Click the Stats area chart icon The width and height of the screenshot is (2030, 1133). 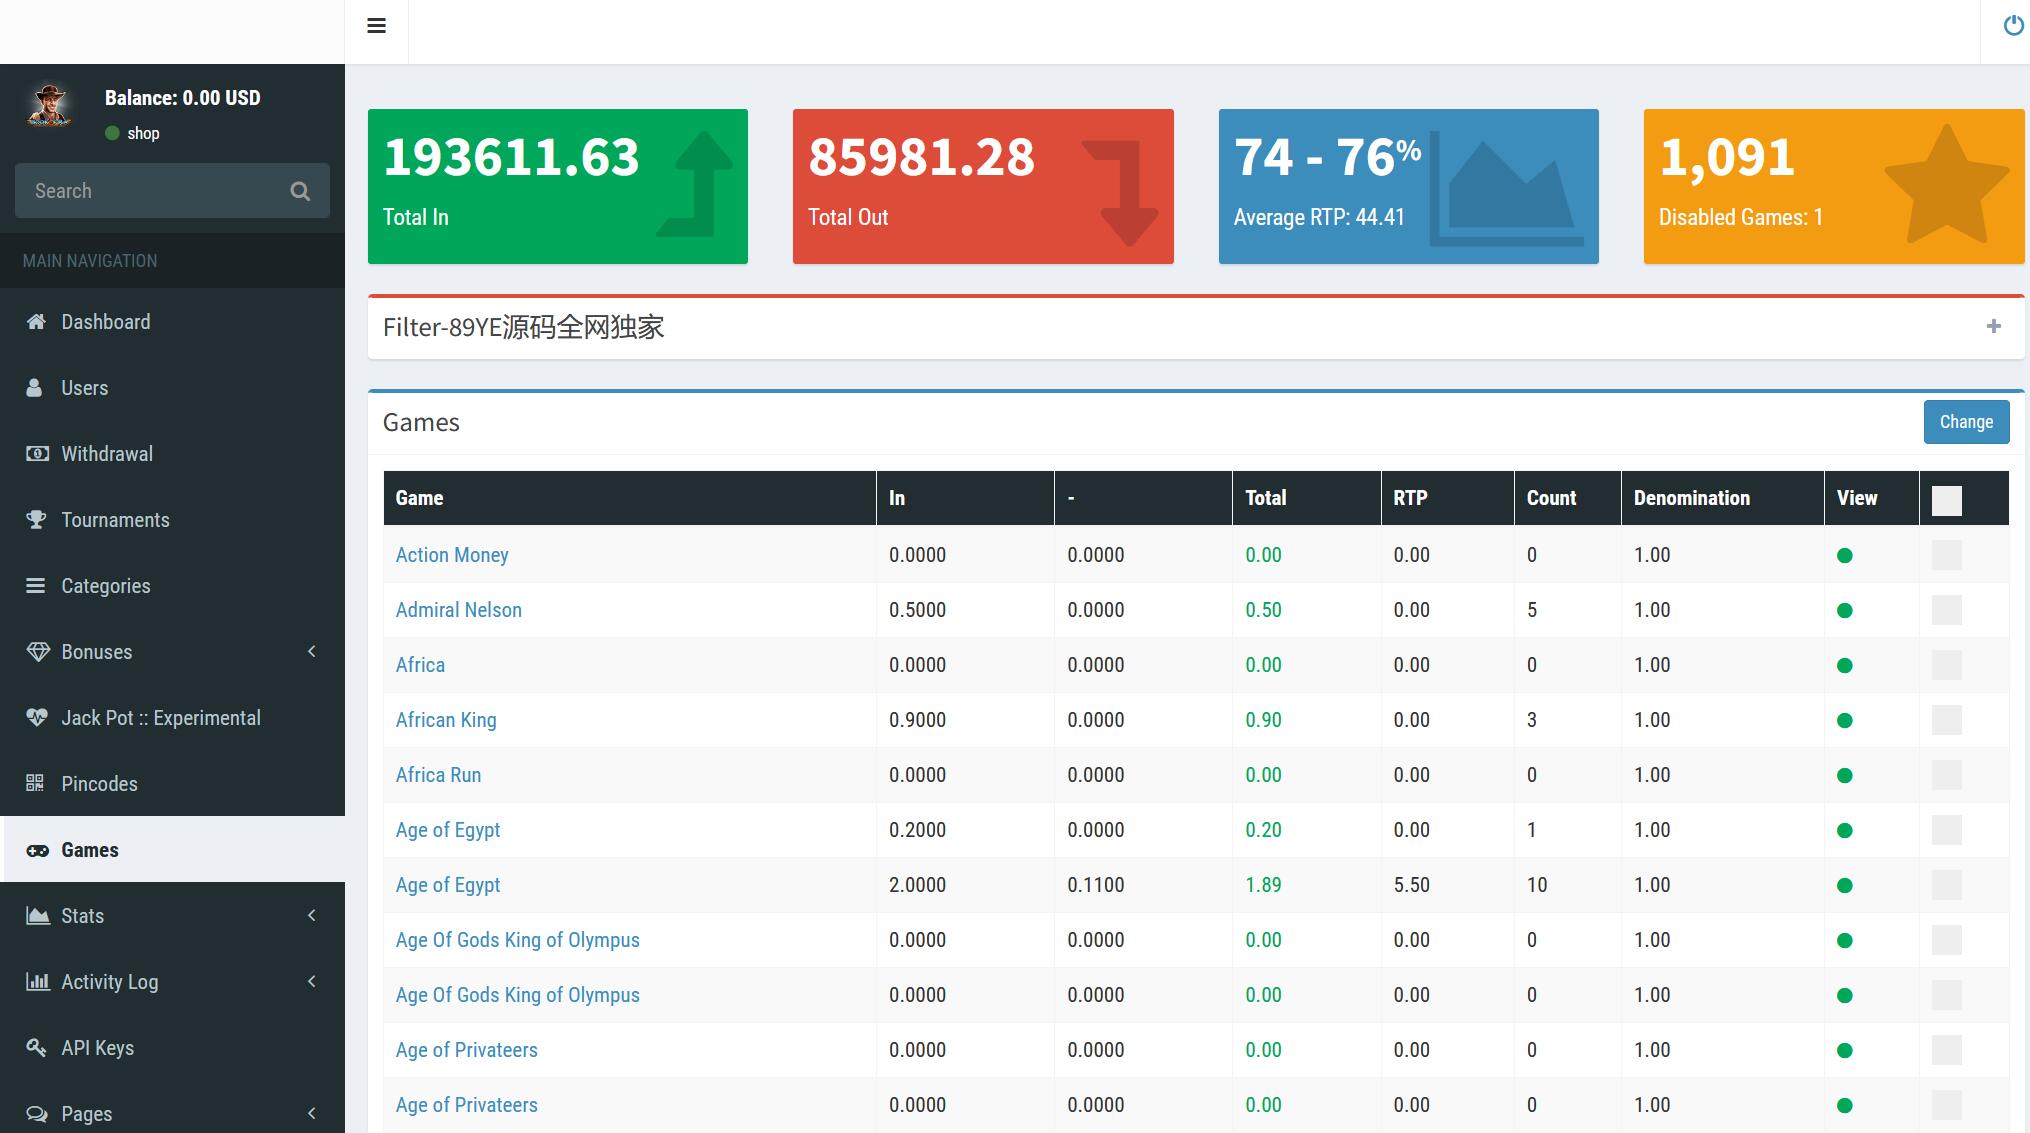coord(37,916)
